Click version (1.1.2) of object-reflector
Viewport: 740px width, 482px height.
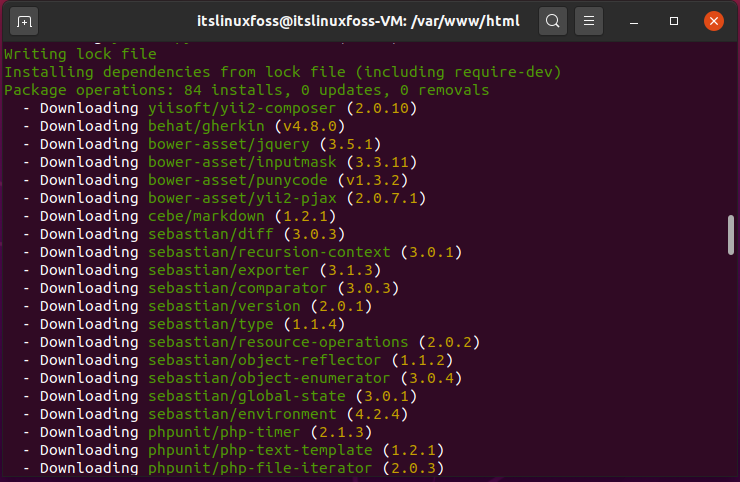(x=422, y=360)
